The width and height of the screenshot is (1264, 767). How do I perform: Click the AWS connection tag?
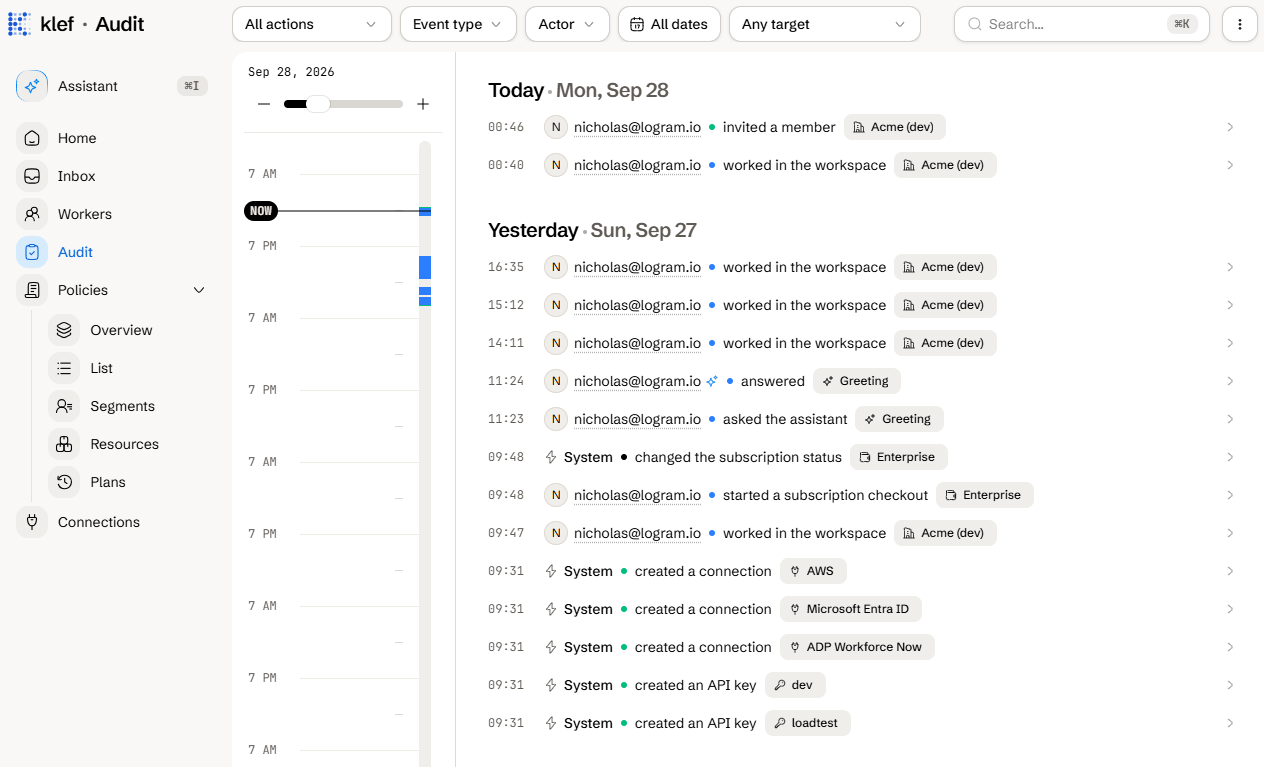[x=813, y=571]
